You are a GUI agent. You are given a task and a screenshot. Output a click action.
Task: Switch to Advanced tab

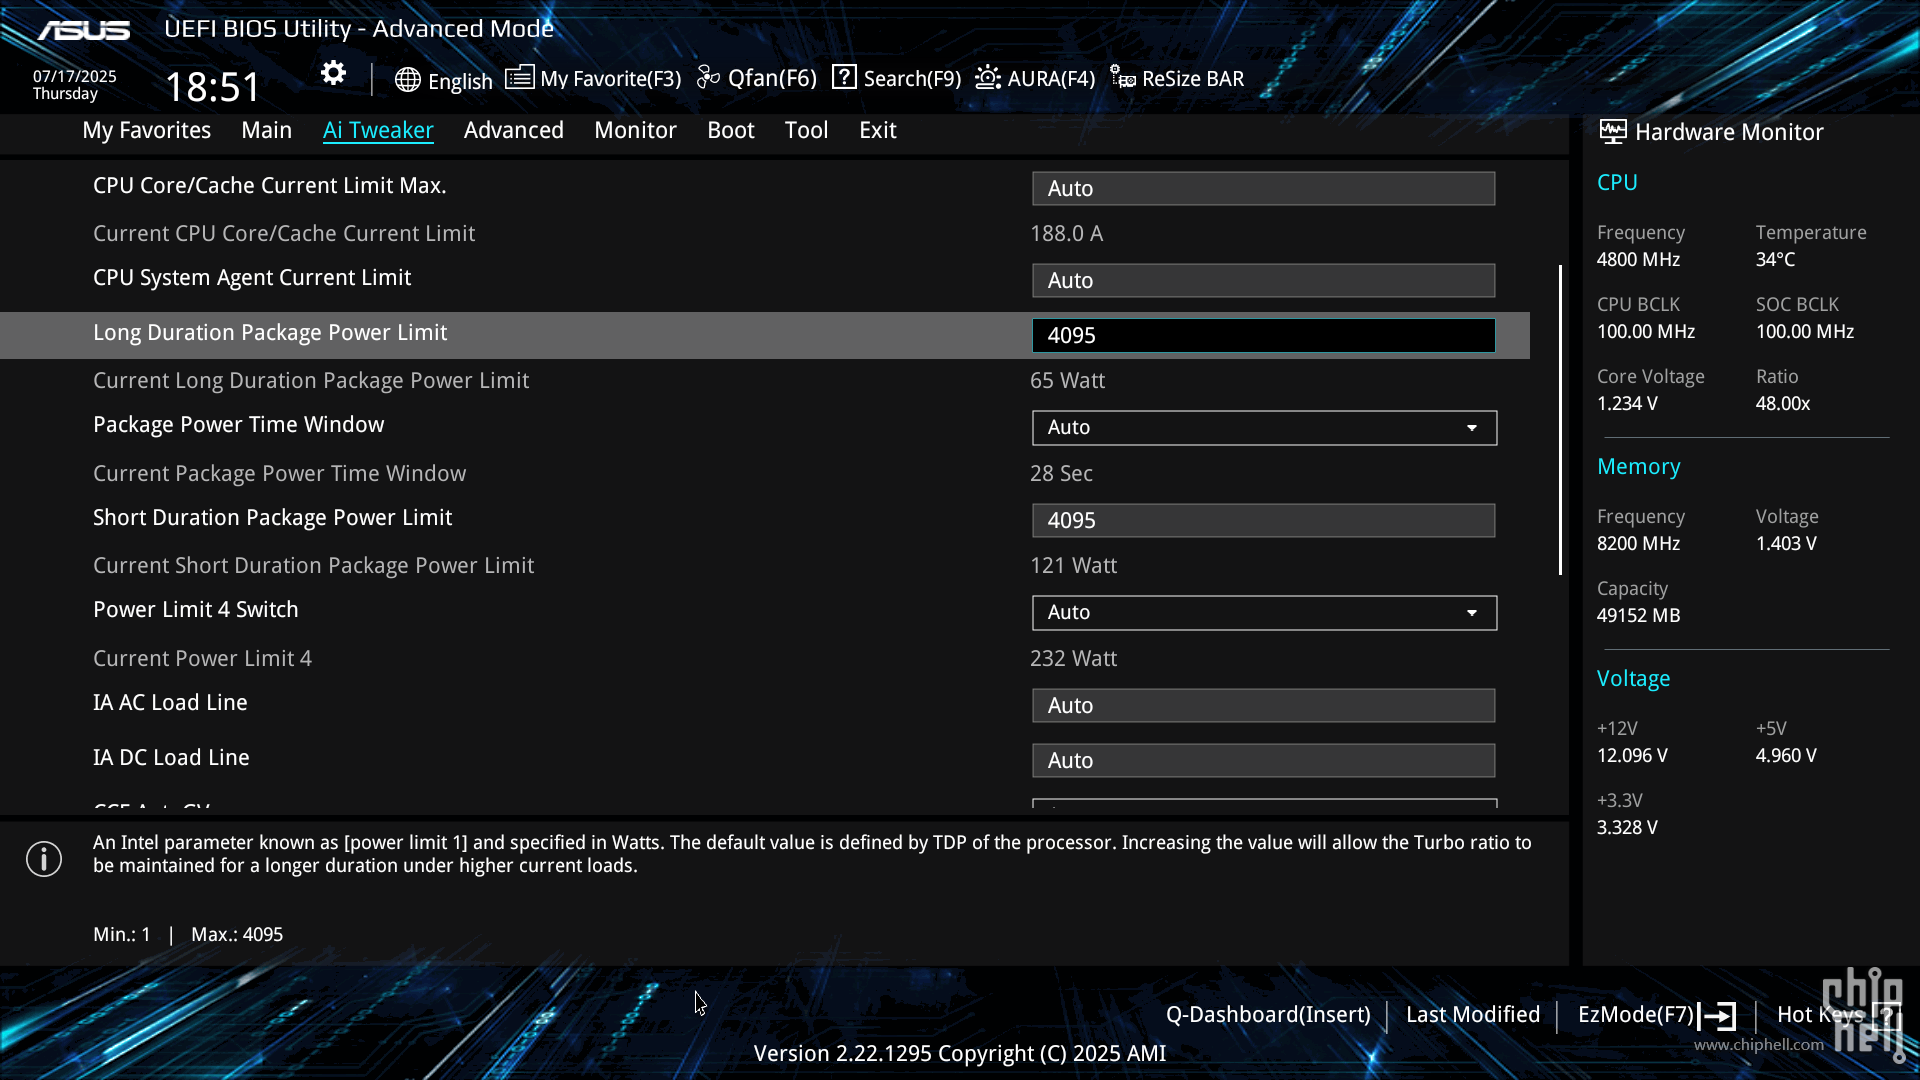tap(514, 130)
